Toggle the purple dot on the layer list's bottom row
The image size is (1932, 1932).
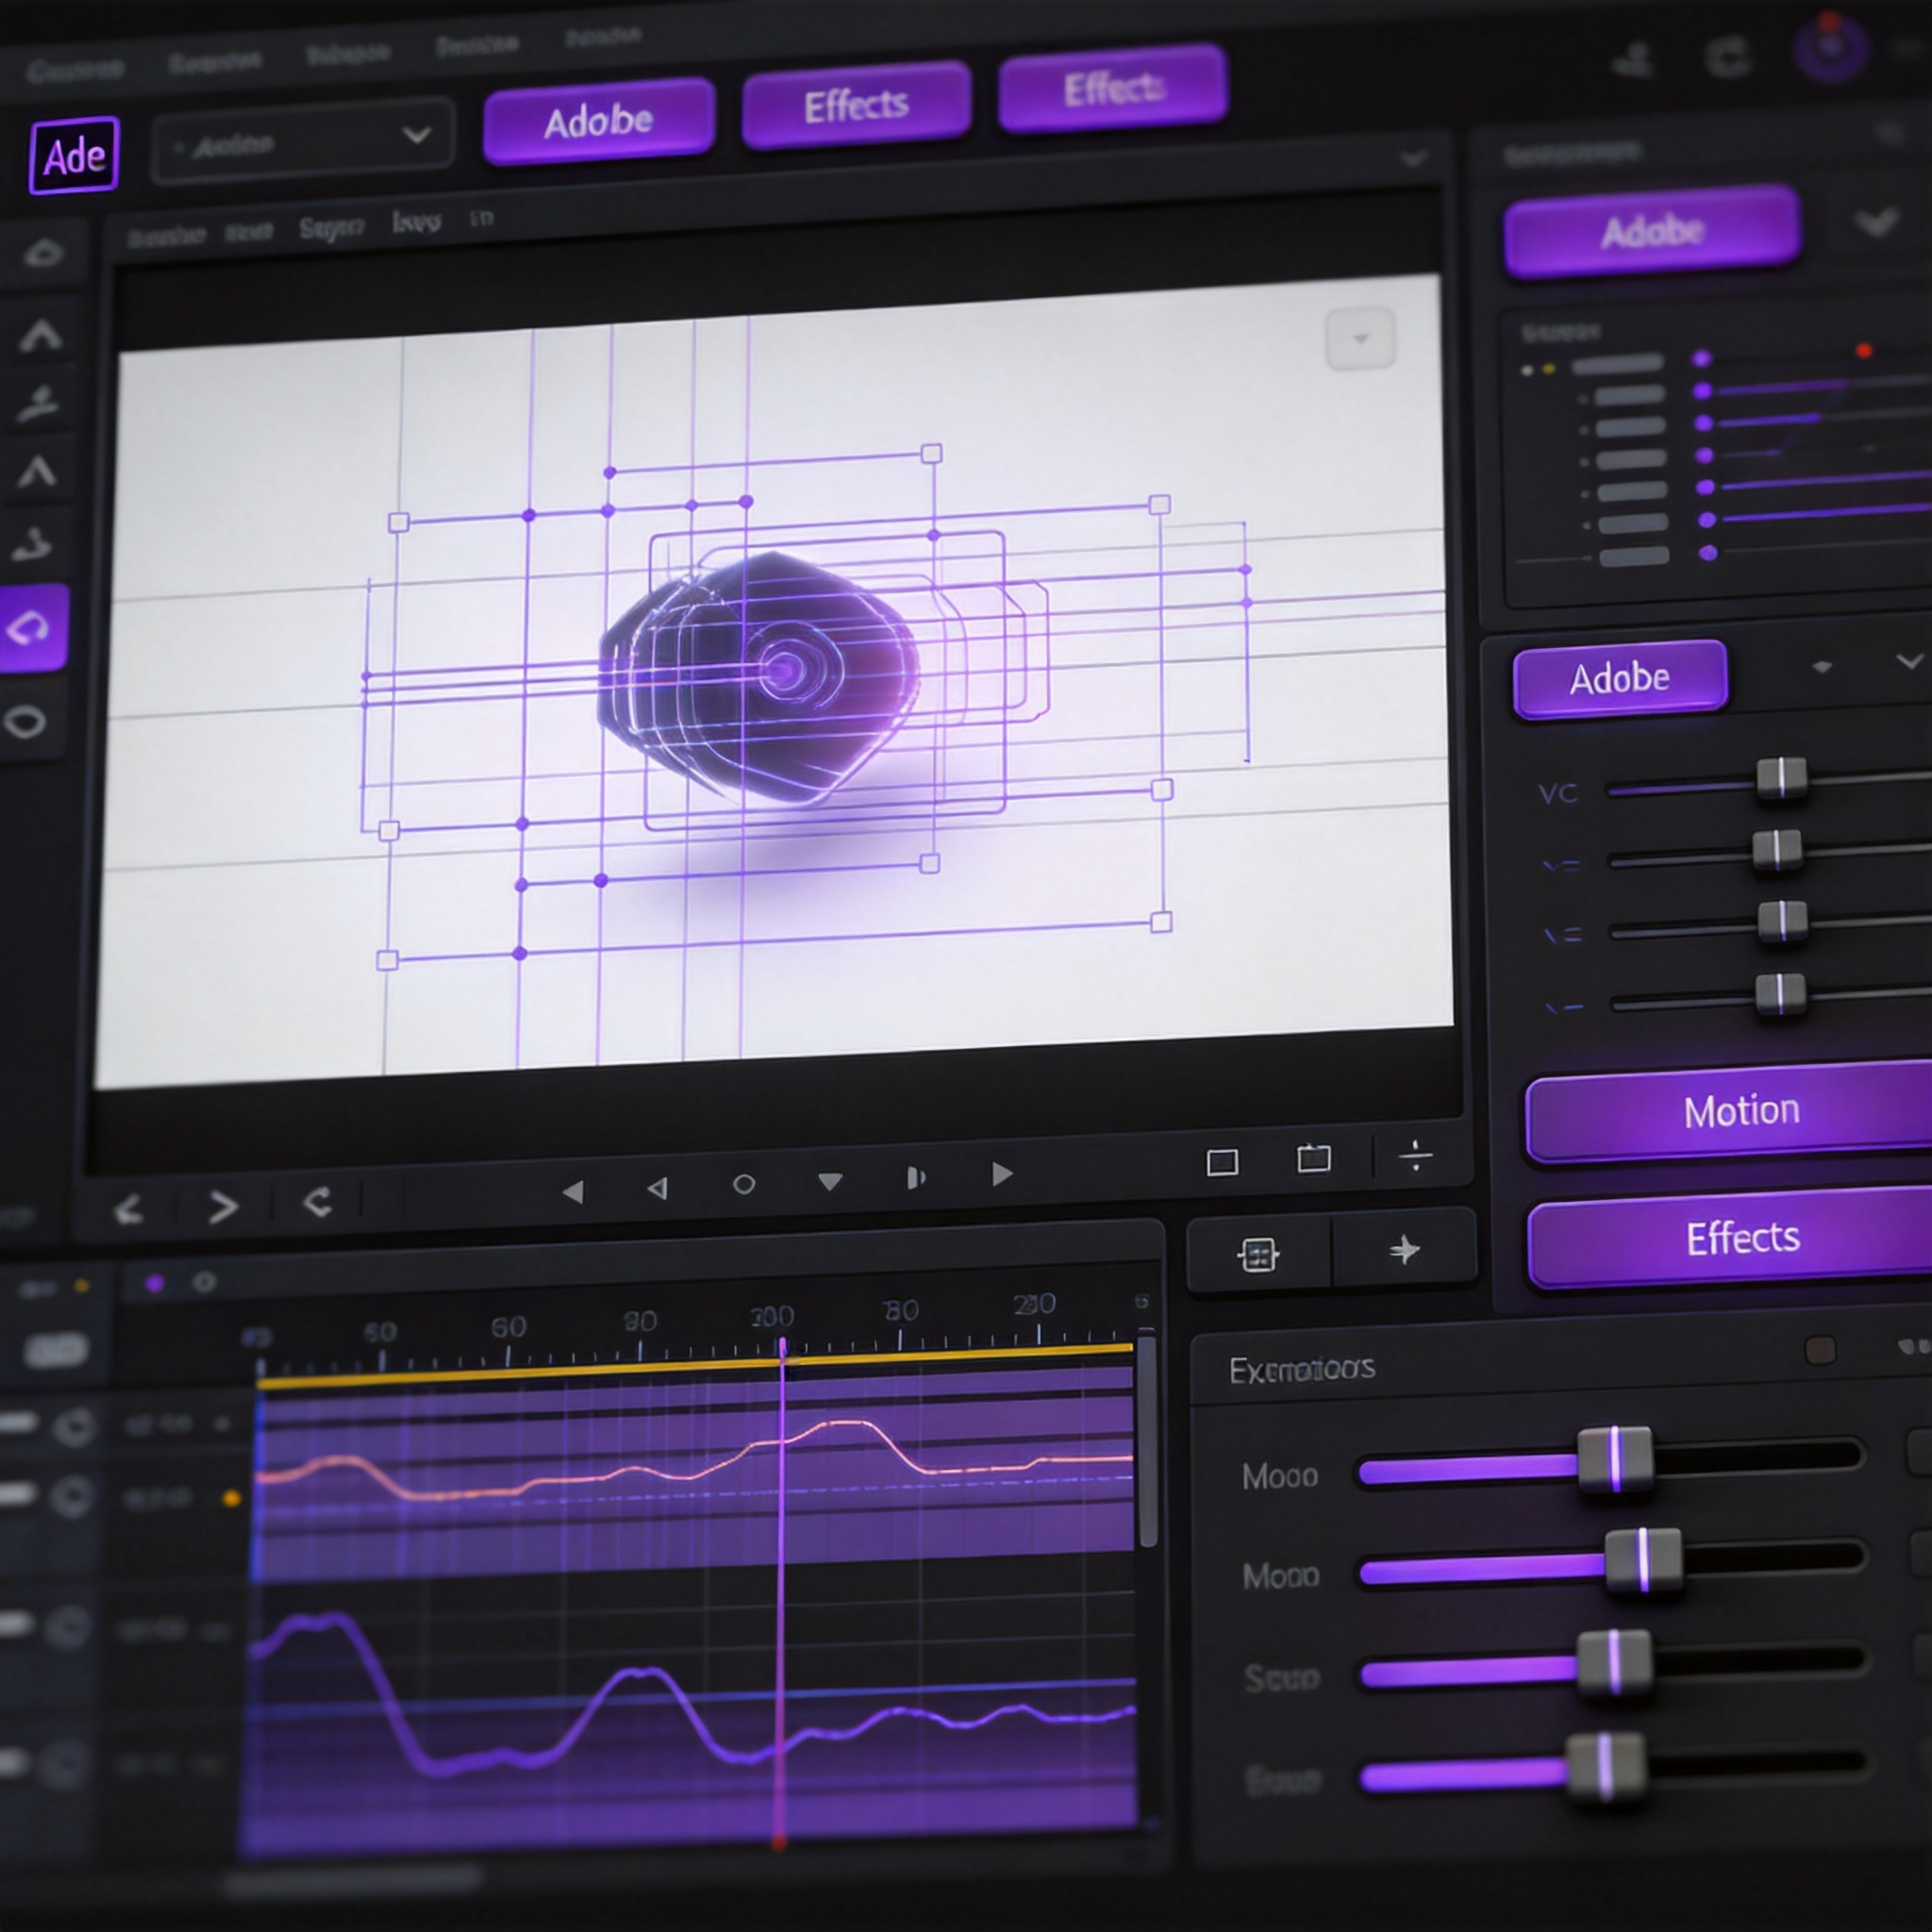tap(1708, 553)
